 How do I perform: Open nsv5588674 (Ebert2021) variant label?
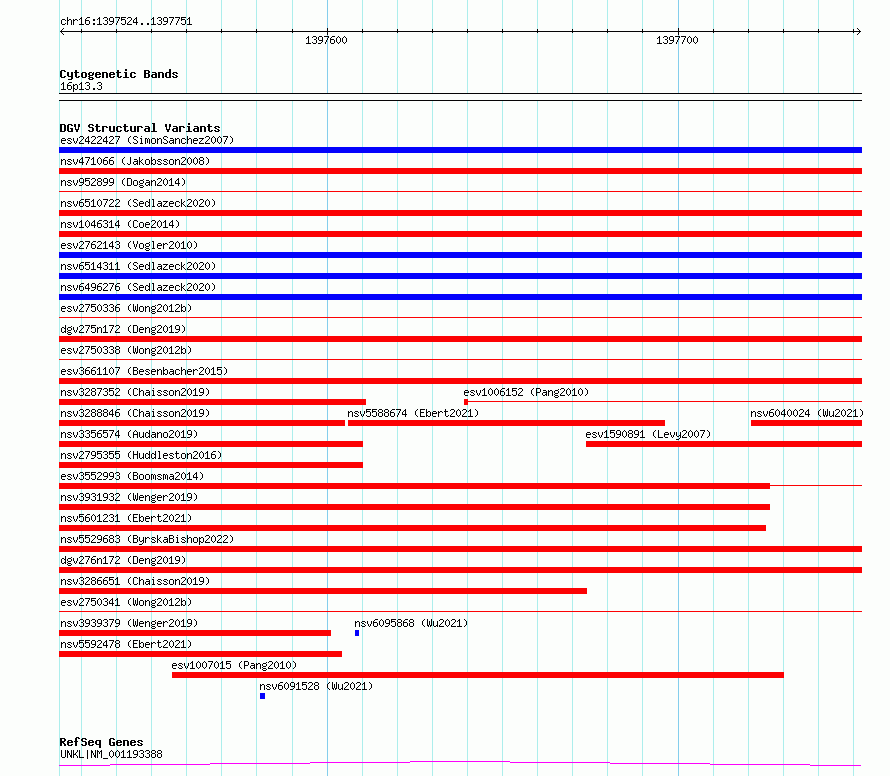413,413
